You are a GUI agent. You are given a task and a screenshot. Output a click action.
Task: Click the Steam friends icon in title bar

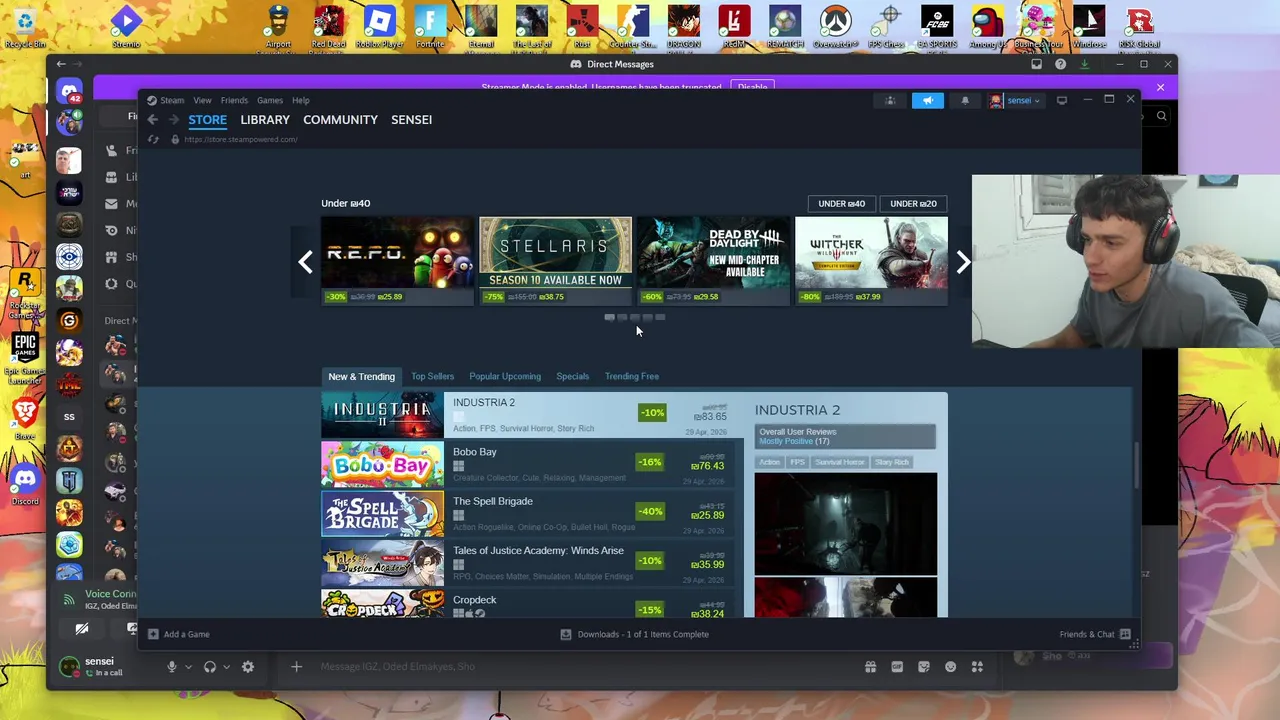pyautogui.click(x=890, y=100)
